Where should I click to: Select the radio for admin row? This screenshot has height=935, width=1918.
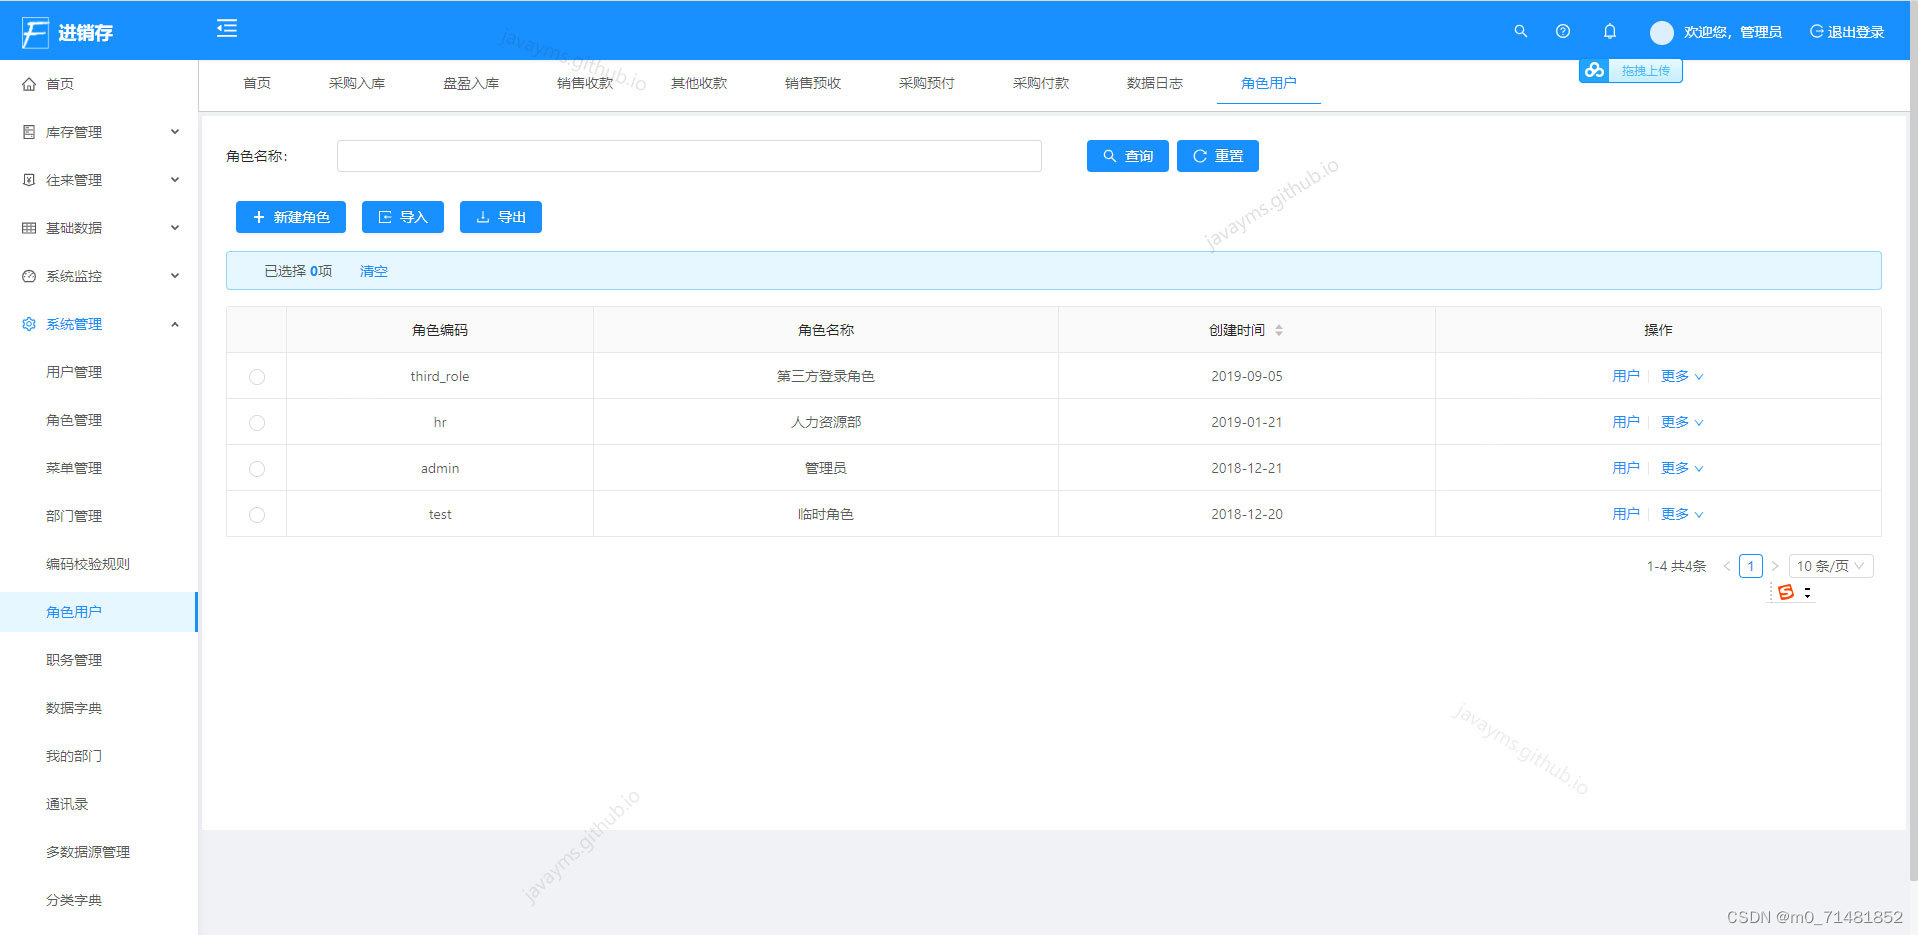[257, 469]
